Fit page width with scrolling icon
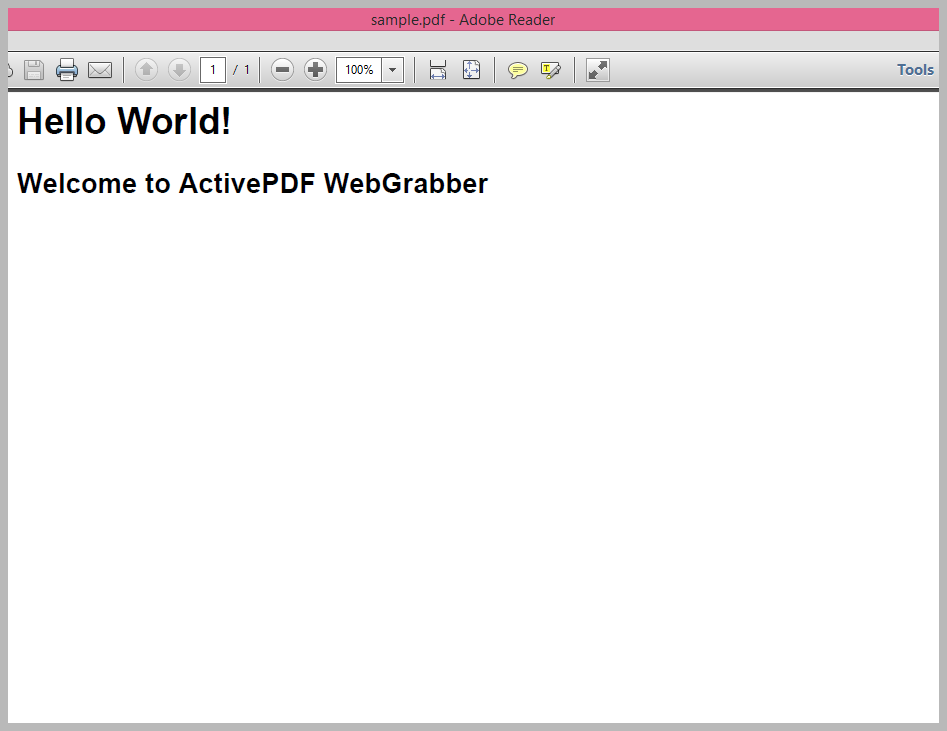This screenshot has height=731, width=947. coord(438,70)
